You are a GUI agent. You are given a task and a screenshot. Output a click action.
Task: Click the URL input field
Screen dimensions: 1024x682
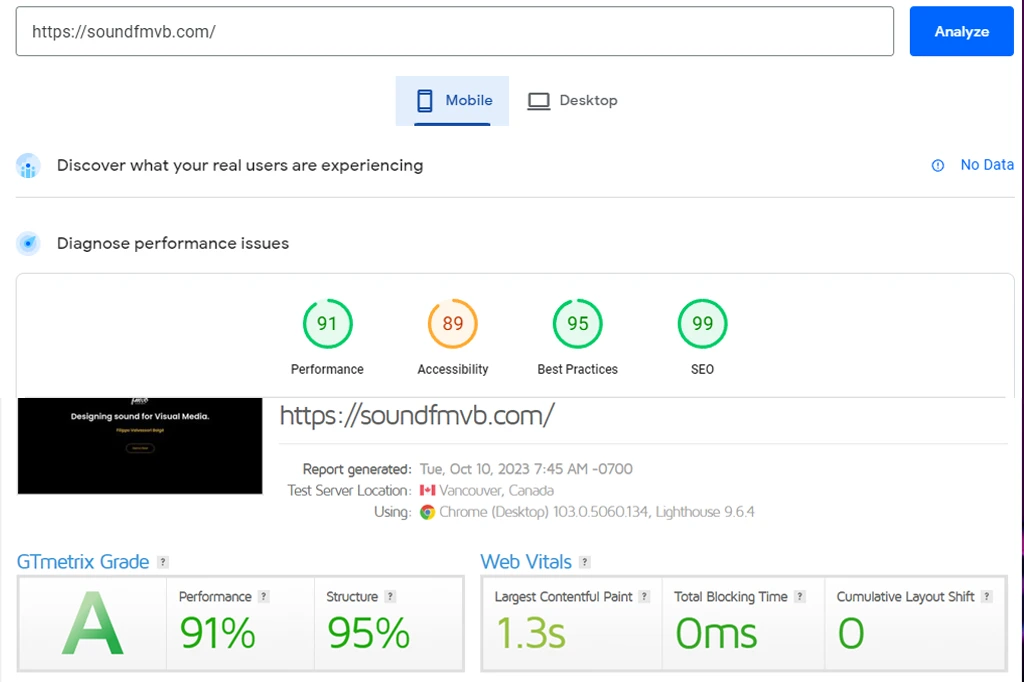pyautogui.click(x=455, y=31)
